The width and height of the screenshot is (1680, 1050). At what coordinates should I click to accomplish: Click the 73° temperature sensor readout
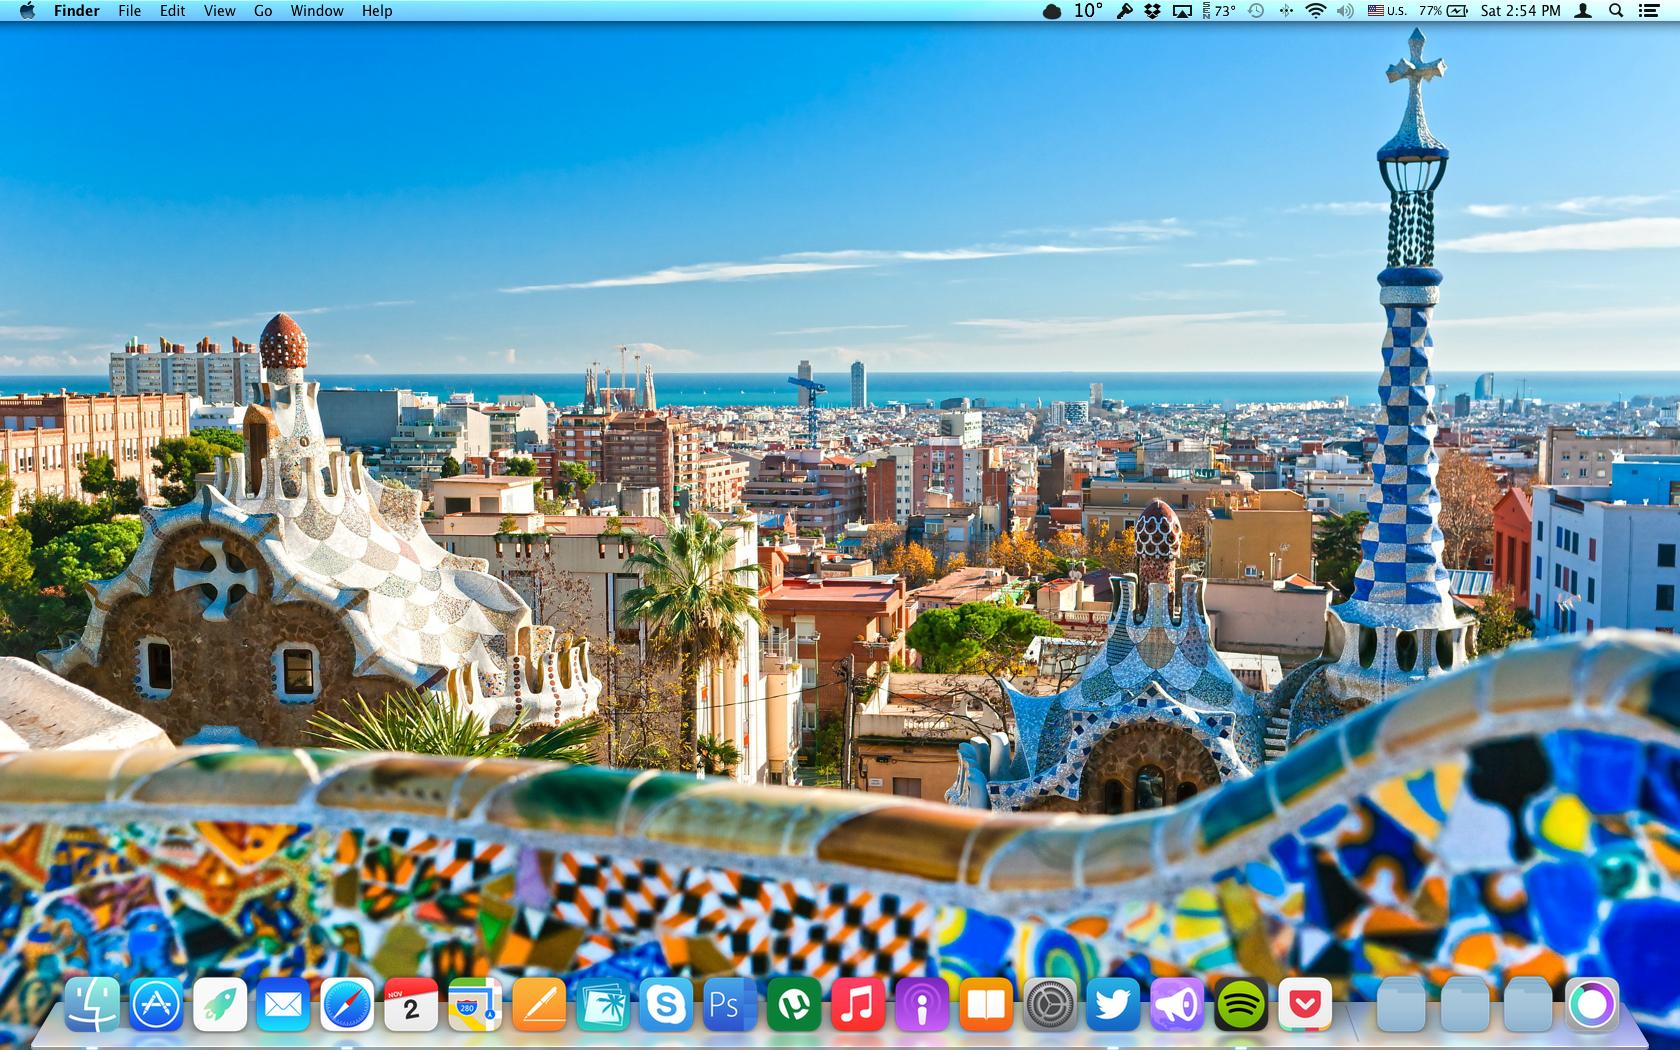coord(1220,11)
